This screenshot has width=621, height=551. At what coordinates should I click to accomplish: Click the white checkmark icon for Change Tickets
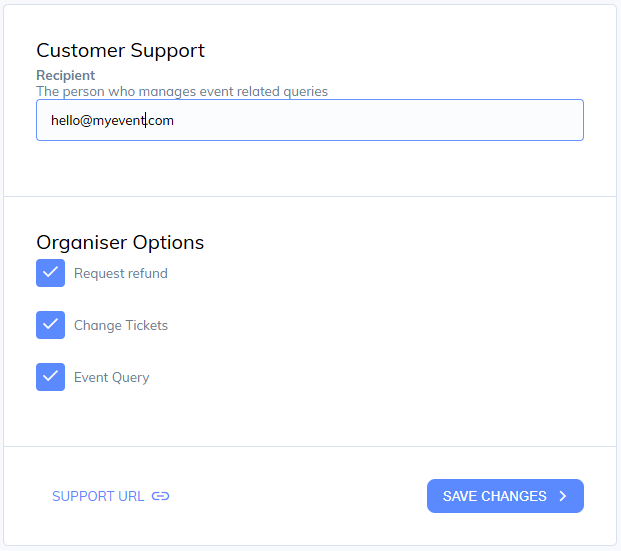coord(50,324)
